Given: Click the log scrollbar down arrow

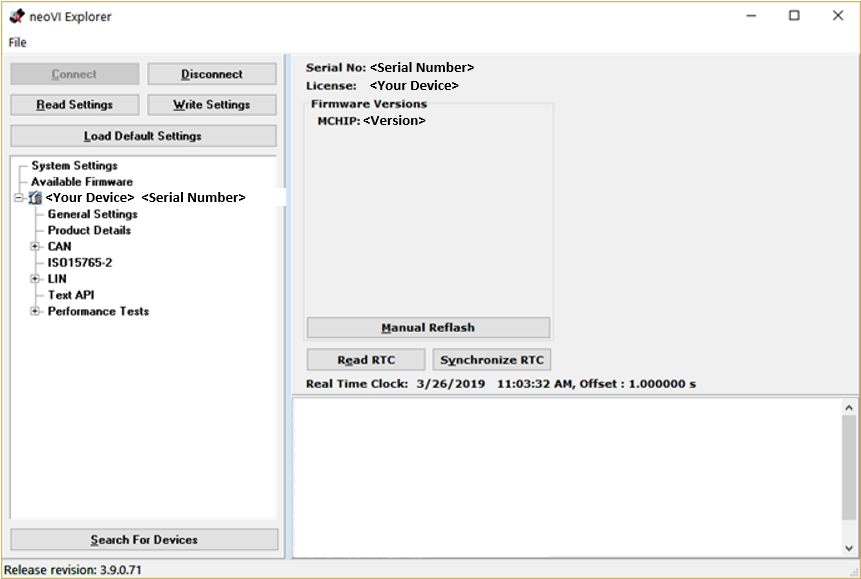Looking at the screenshot, I should 849,548.
